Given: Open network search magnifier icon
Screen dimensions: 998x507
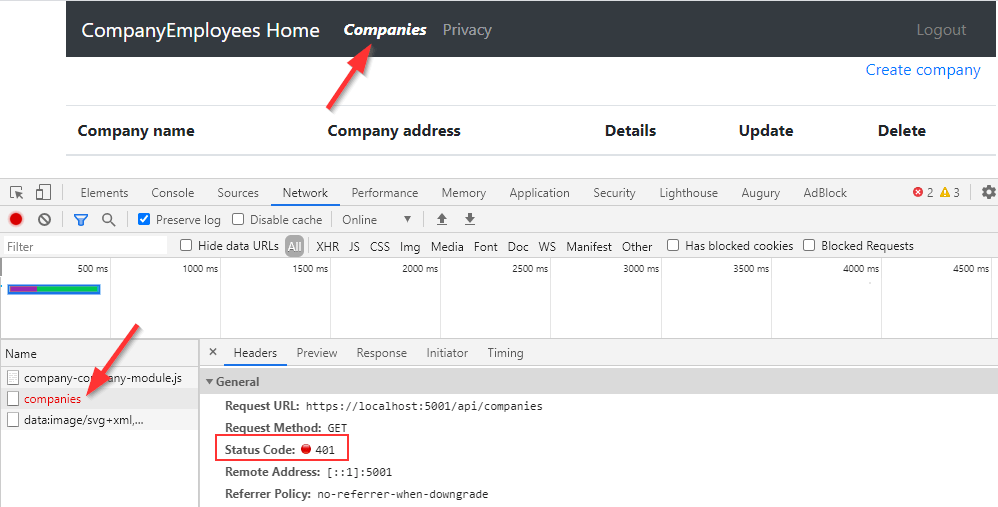Looking at the screenshot, I should click(x=109, y=219).
